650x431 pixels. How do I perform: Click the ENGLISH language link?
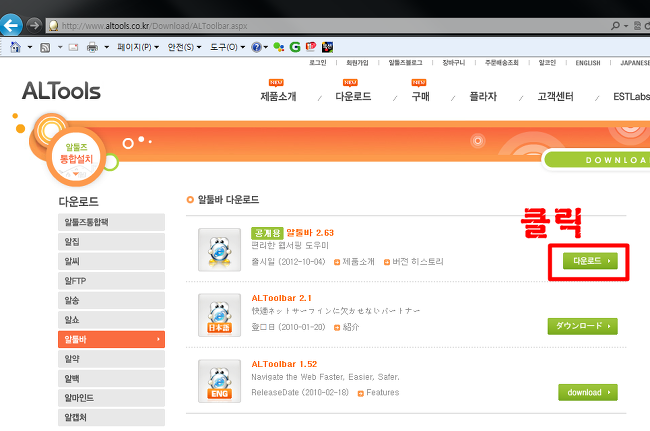coord(588,63)
